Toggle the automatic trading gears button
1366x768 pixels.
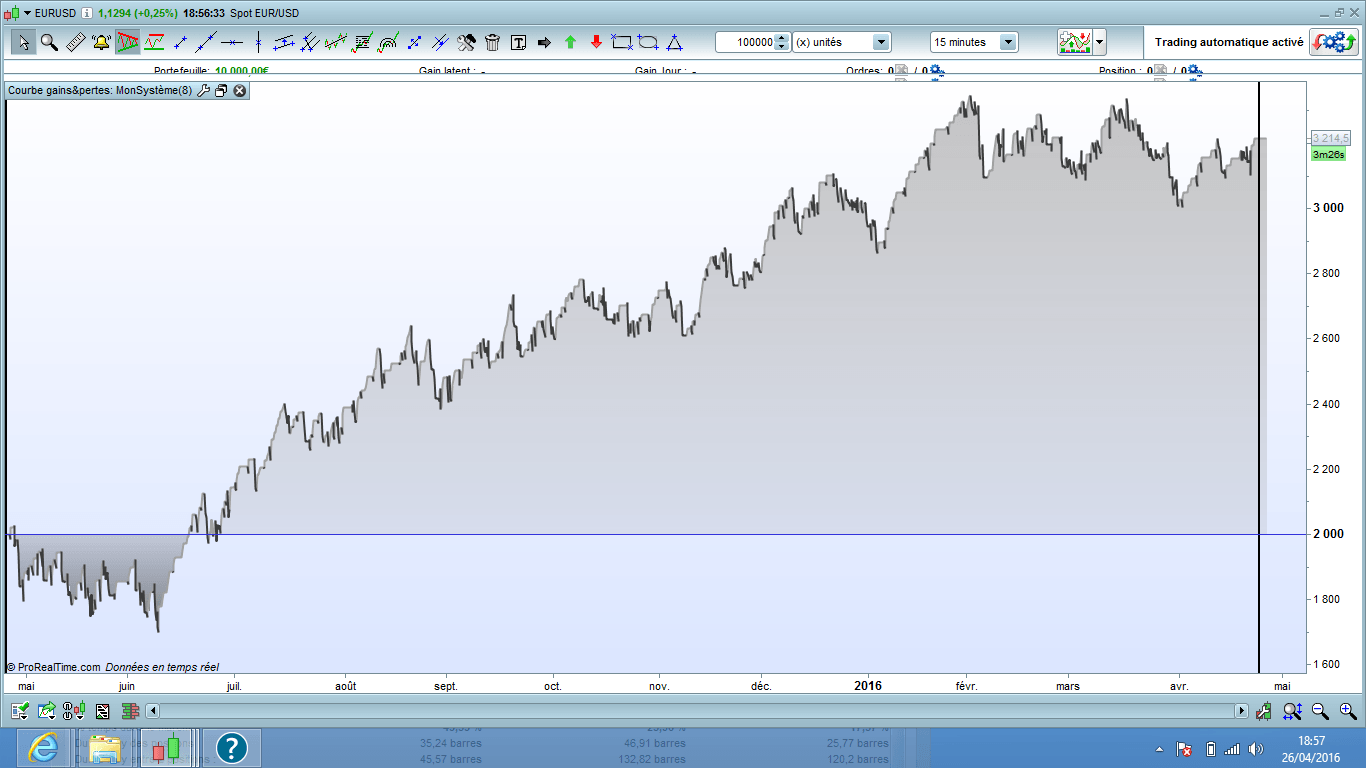point(1334,42)
